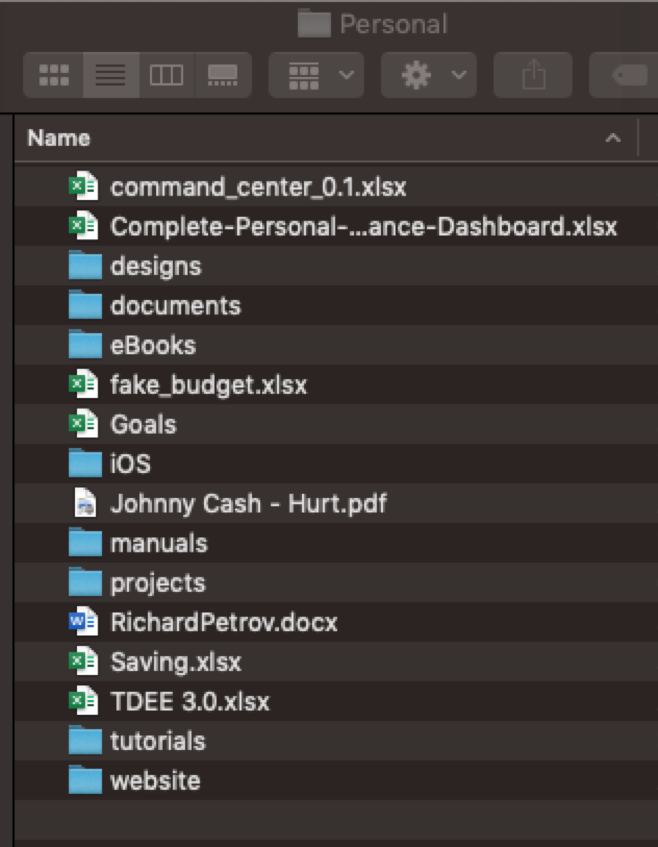
Task: Click Excel icon of Complete-Personal Dashboard file
Action: 84,226
